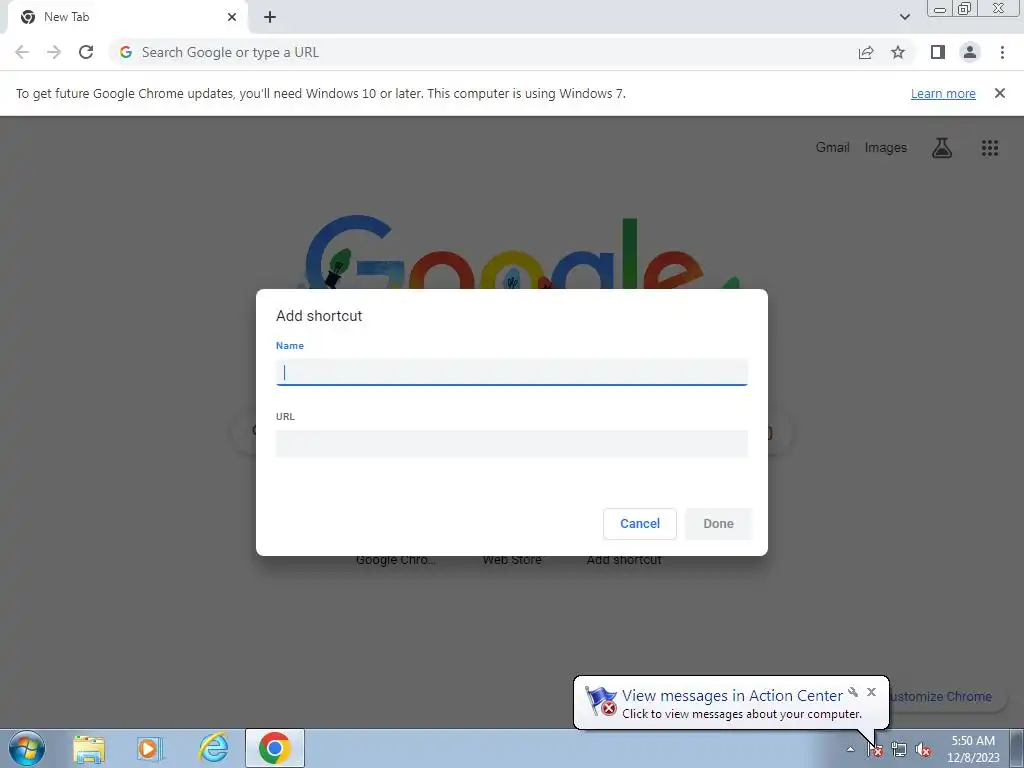The height and width of the screenshot is (768, 1024).
Task: Click the Action Center flag tray icon
Action: pos(874,750)
